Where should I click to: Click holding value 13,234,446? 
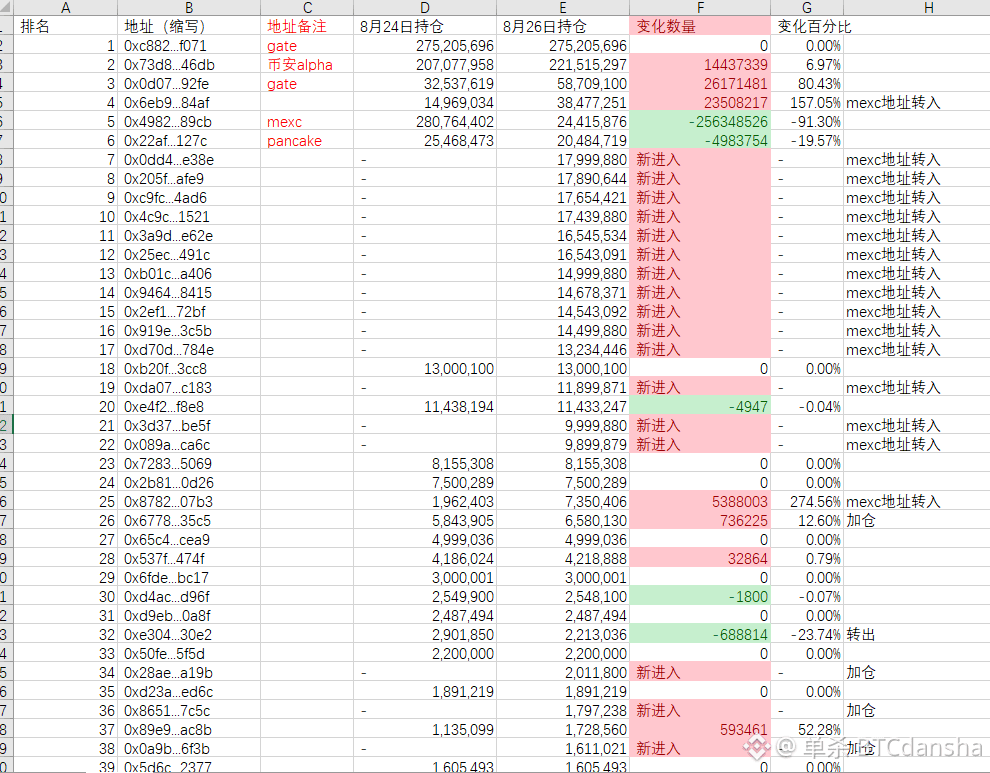(x=563, y=349)
